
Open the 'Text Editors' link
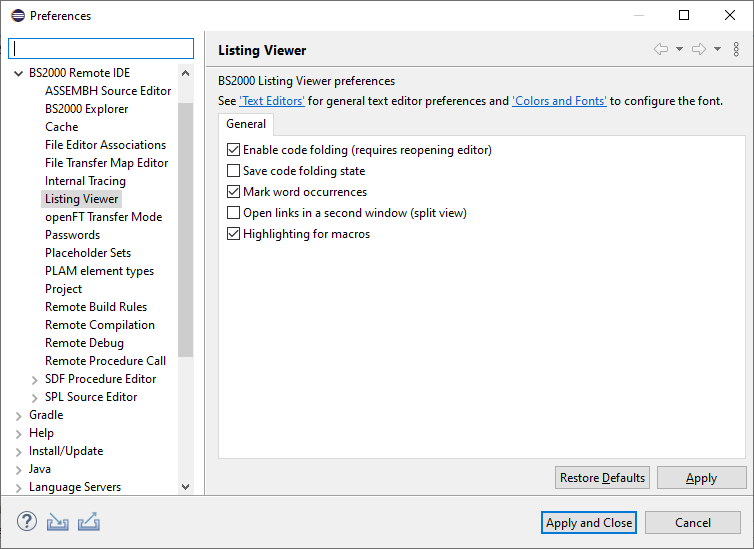pos(272,101)
